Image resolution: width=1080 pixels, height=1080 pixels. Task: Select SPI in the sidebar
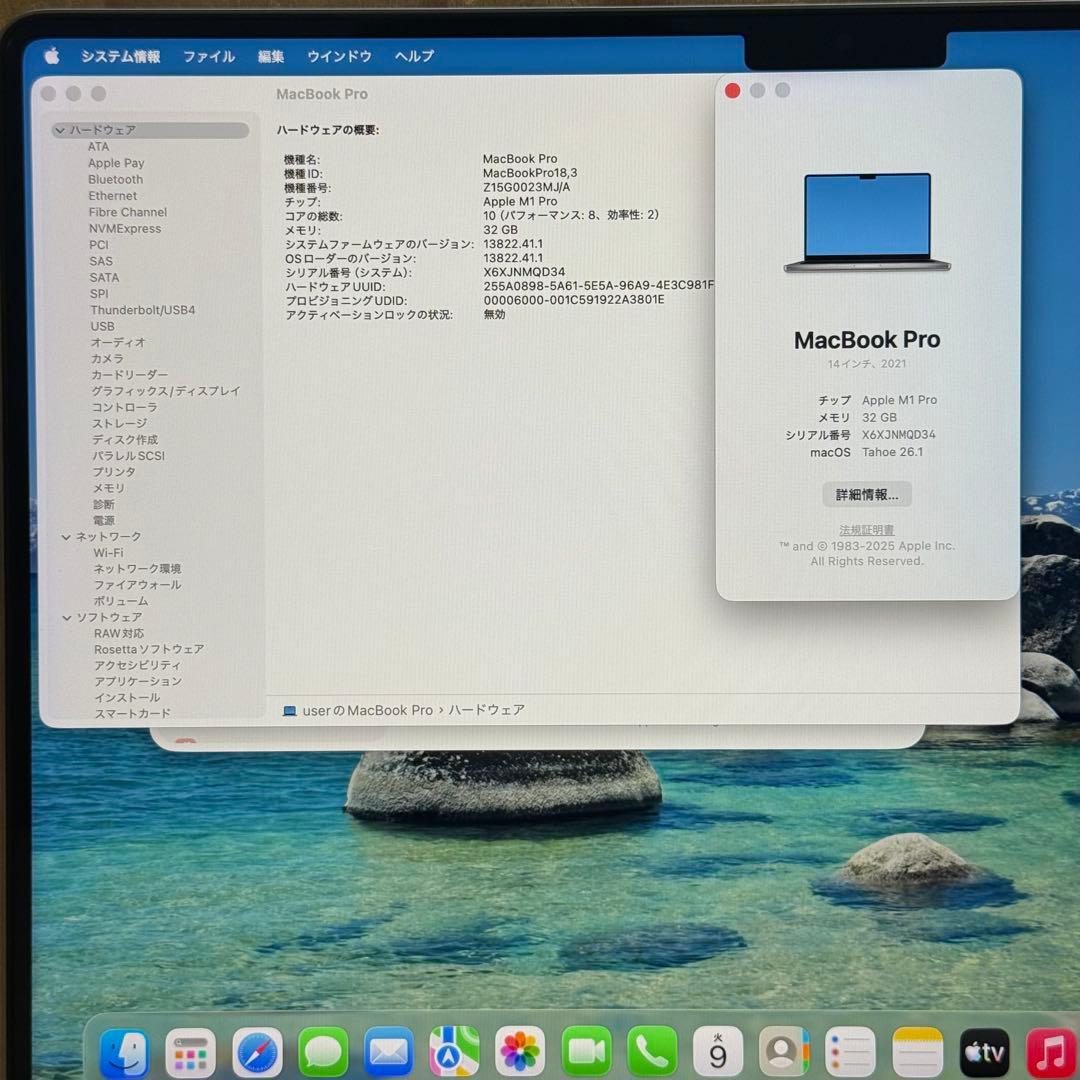99,294
